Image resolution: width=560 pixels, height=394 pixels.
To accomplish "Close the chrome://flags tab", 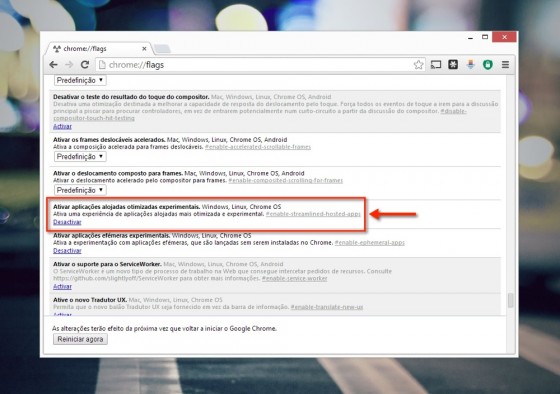I will coord(144,49).
